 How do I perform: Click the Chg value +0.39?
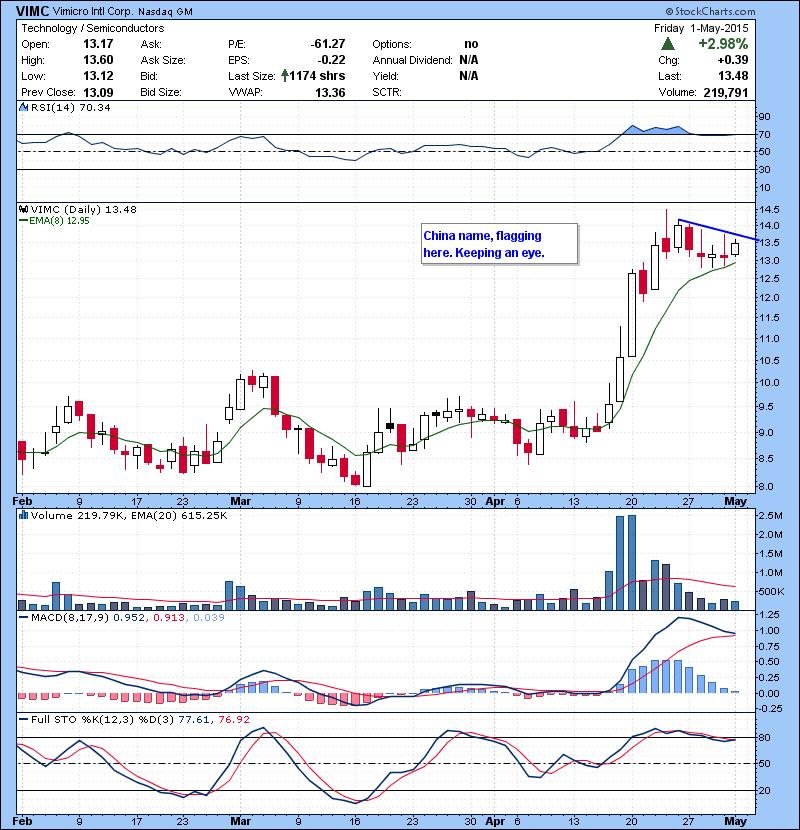[733, 60]
